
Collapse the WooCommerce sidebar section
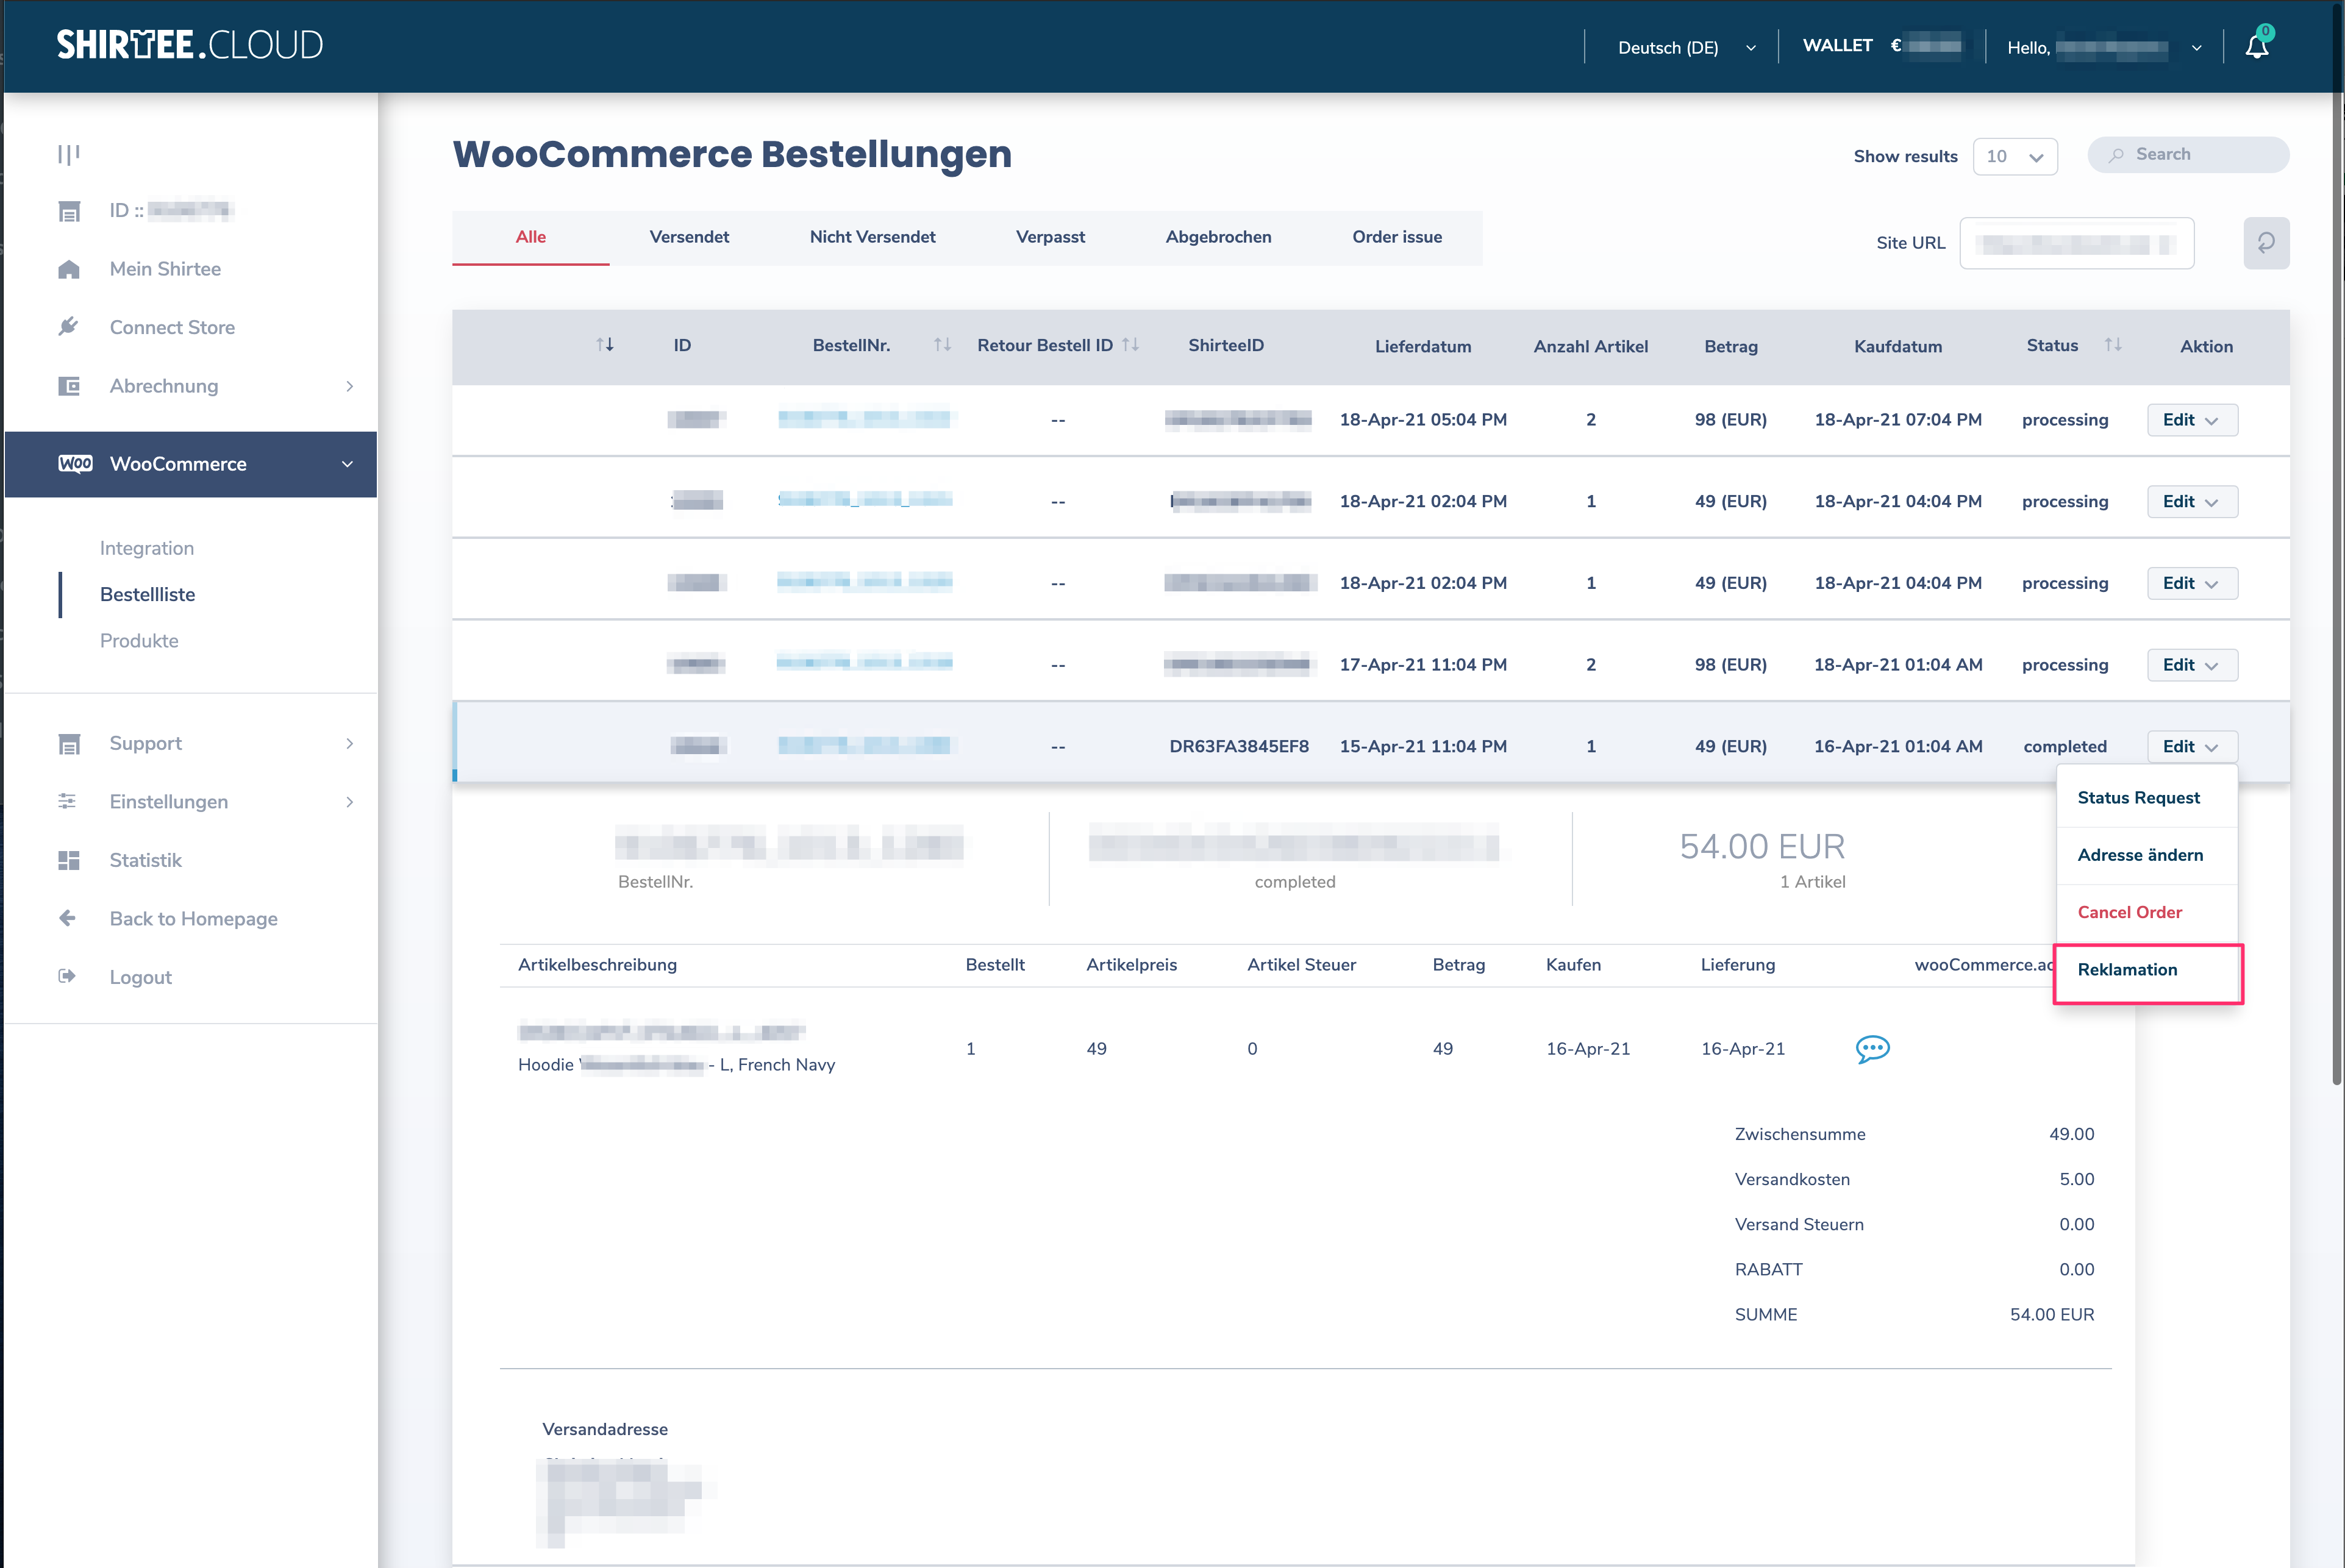191,464
